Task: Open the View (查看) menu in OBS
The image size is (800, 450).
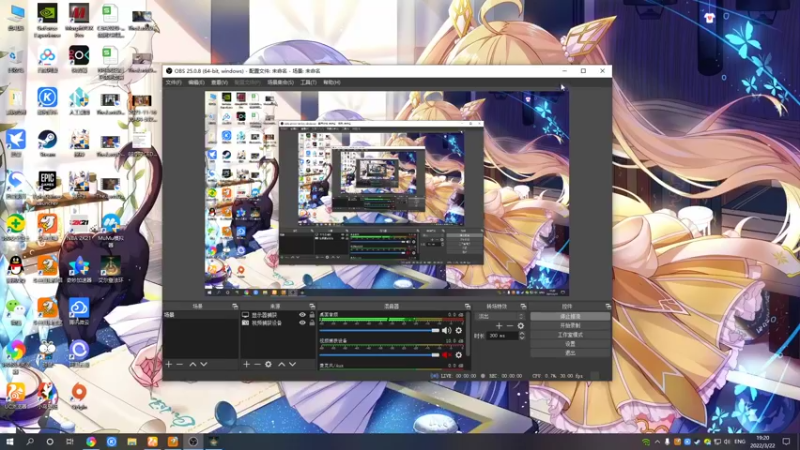Action: click(219, 82)
